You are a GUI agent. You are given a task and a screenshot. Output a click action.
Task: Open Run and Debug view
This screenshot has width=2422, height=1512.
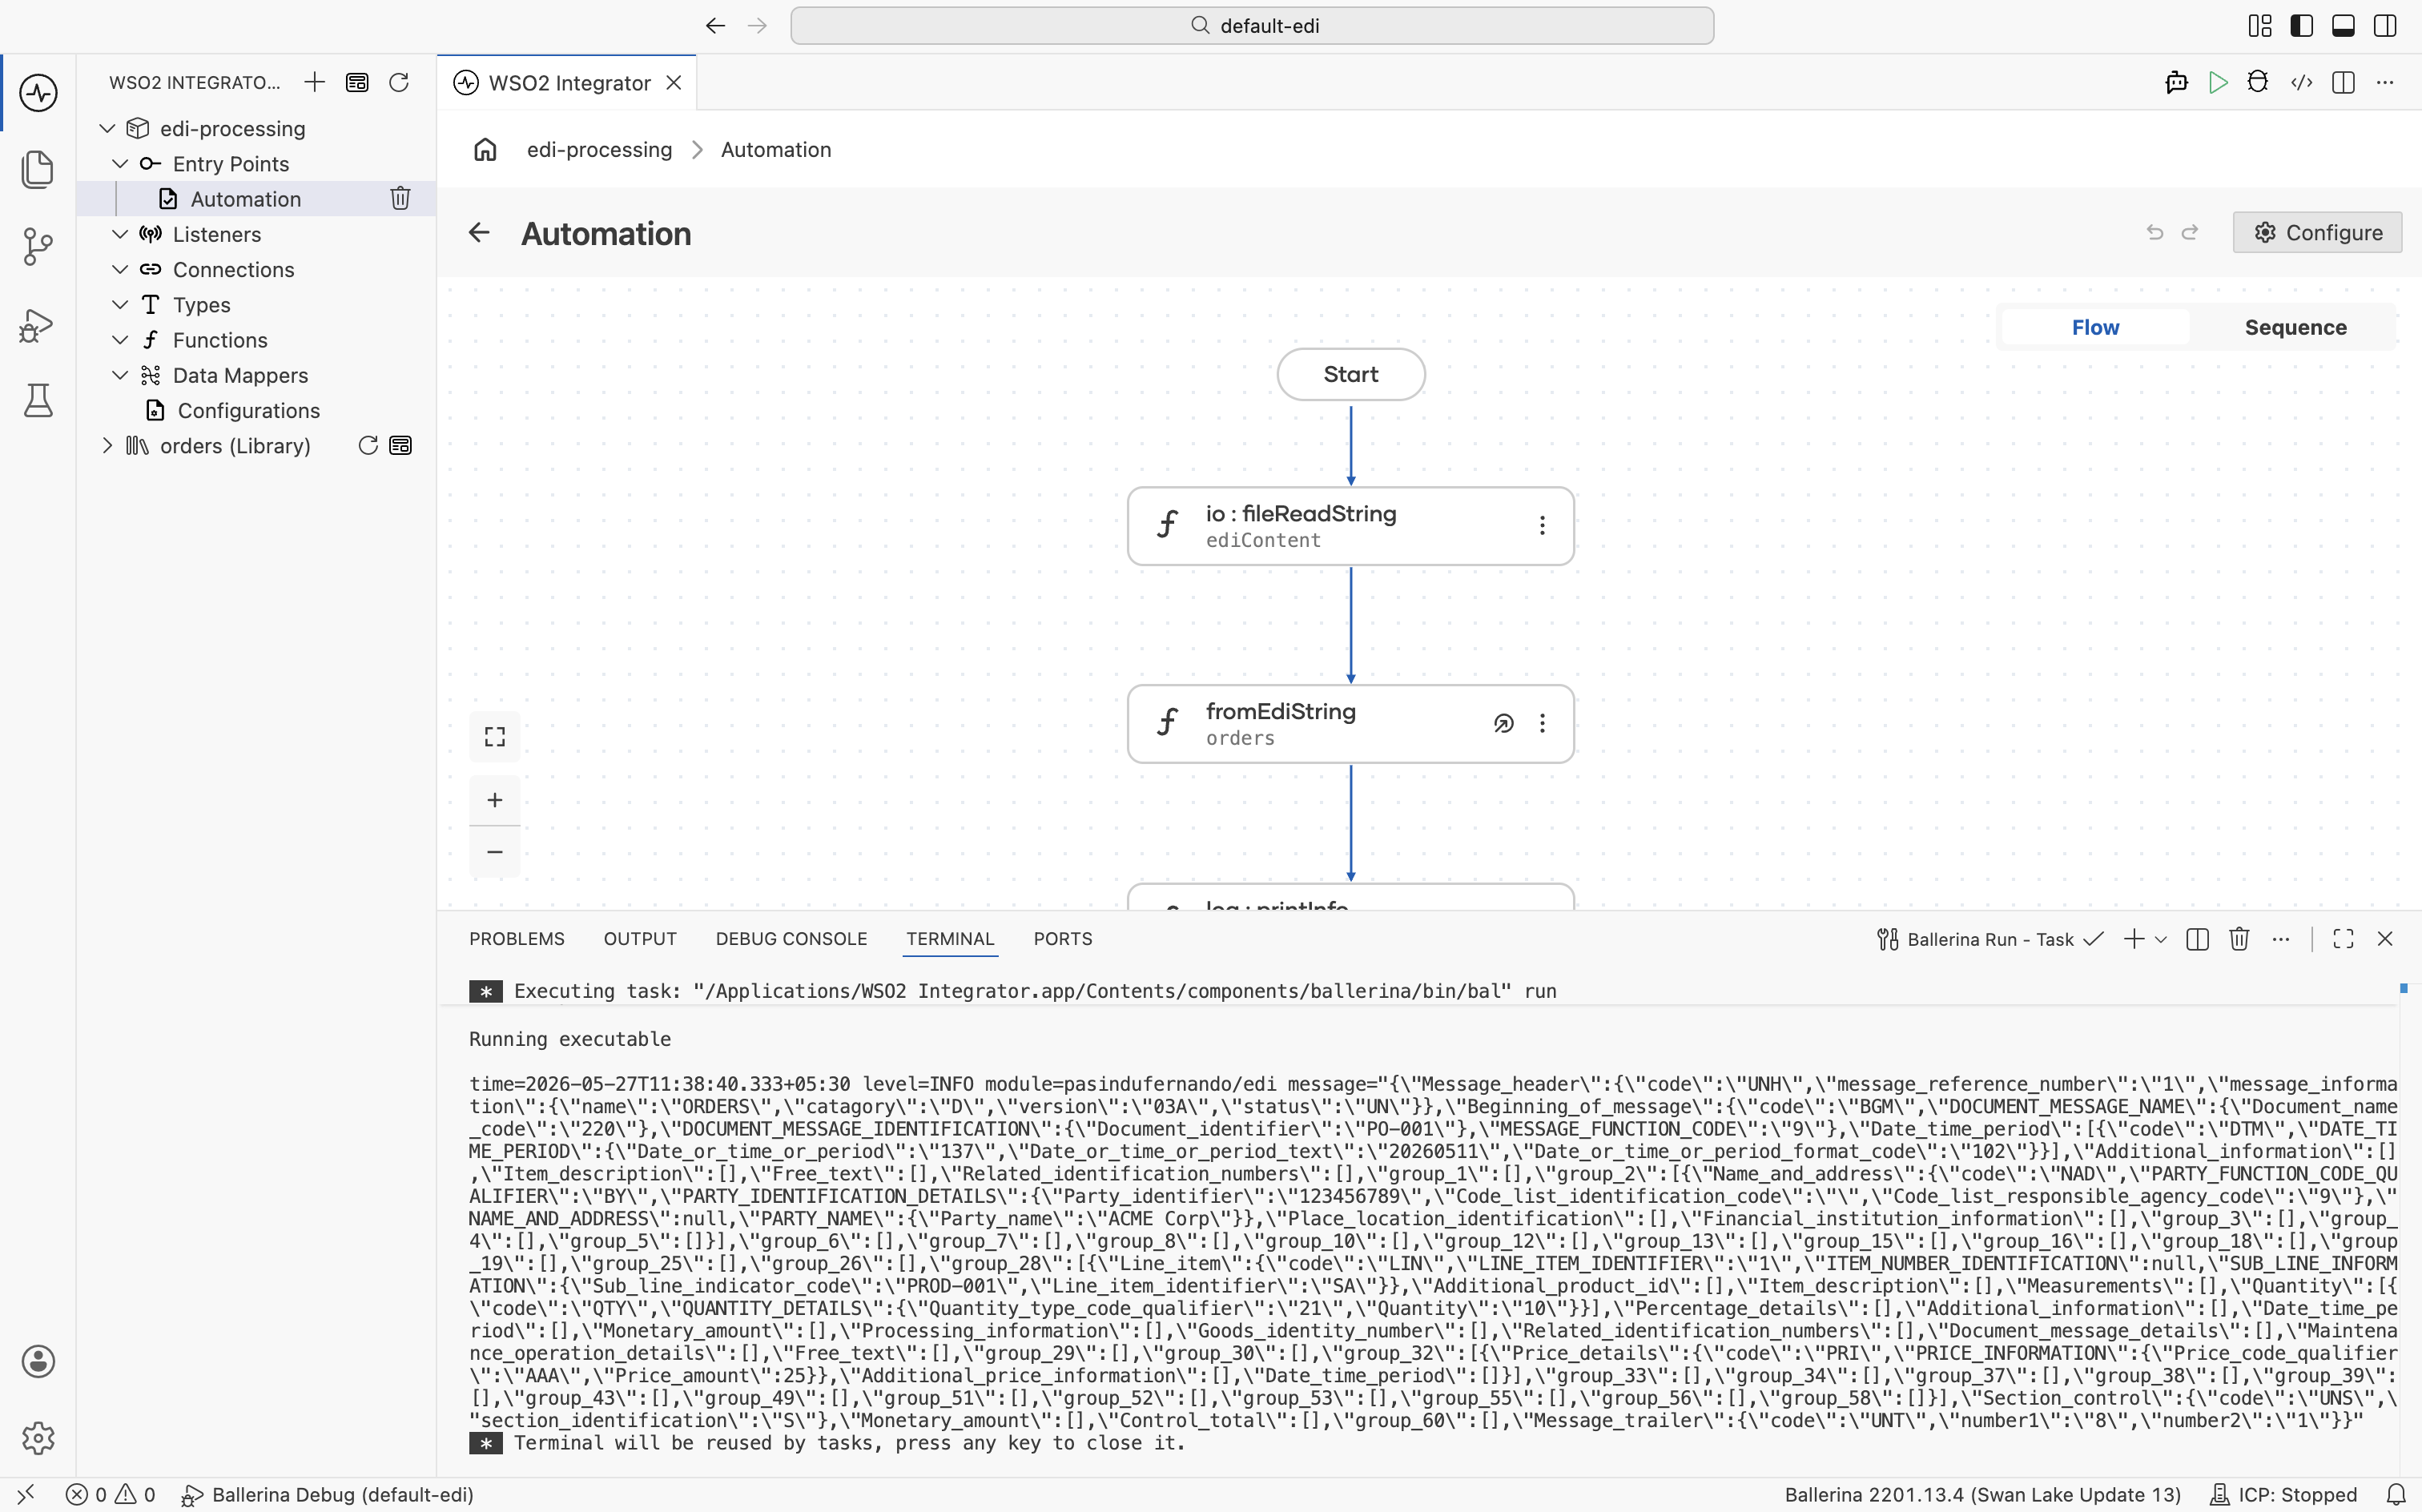pos(38,324)
